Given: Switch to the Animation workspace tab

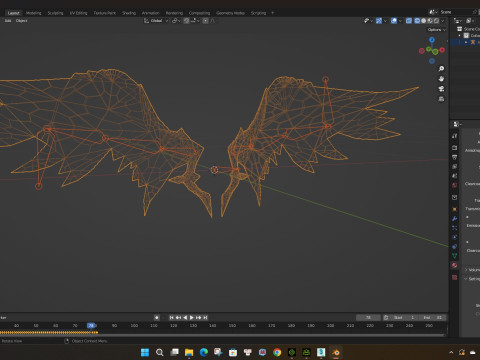Looking at the screenshot, I should coord(151,13).
